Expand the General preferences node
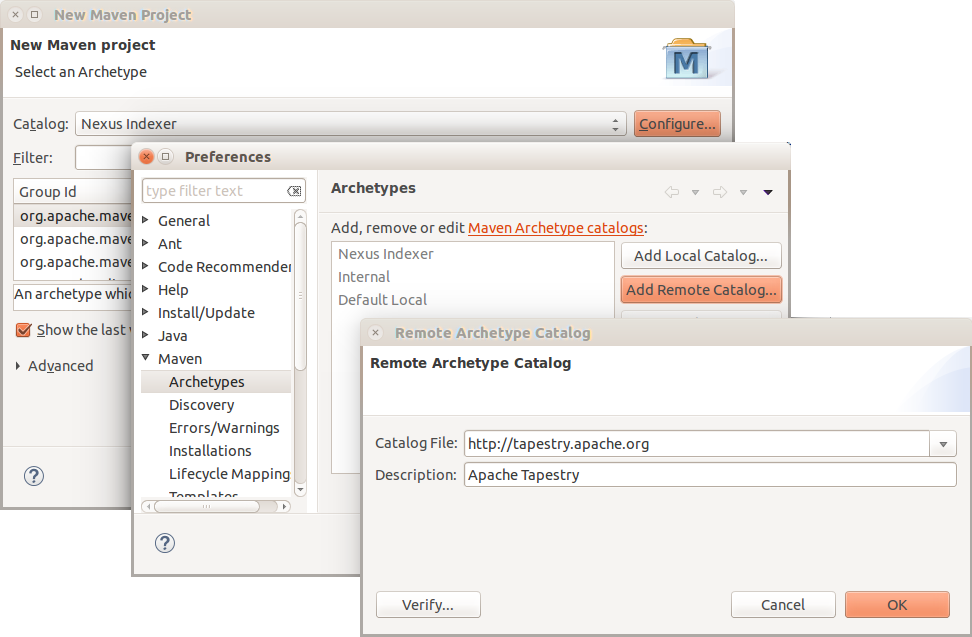Image resolution: width=972 pixels, height=637 pixels. click(x=146, y=220)
